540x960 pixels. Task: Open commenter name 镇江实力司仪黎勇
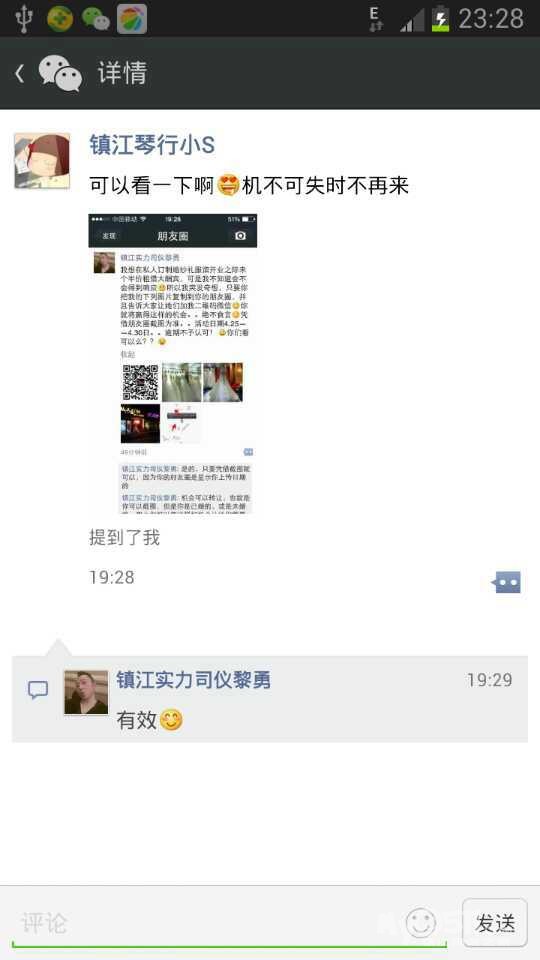click(x=193, y=680)
